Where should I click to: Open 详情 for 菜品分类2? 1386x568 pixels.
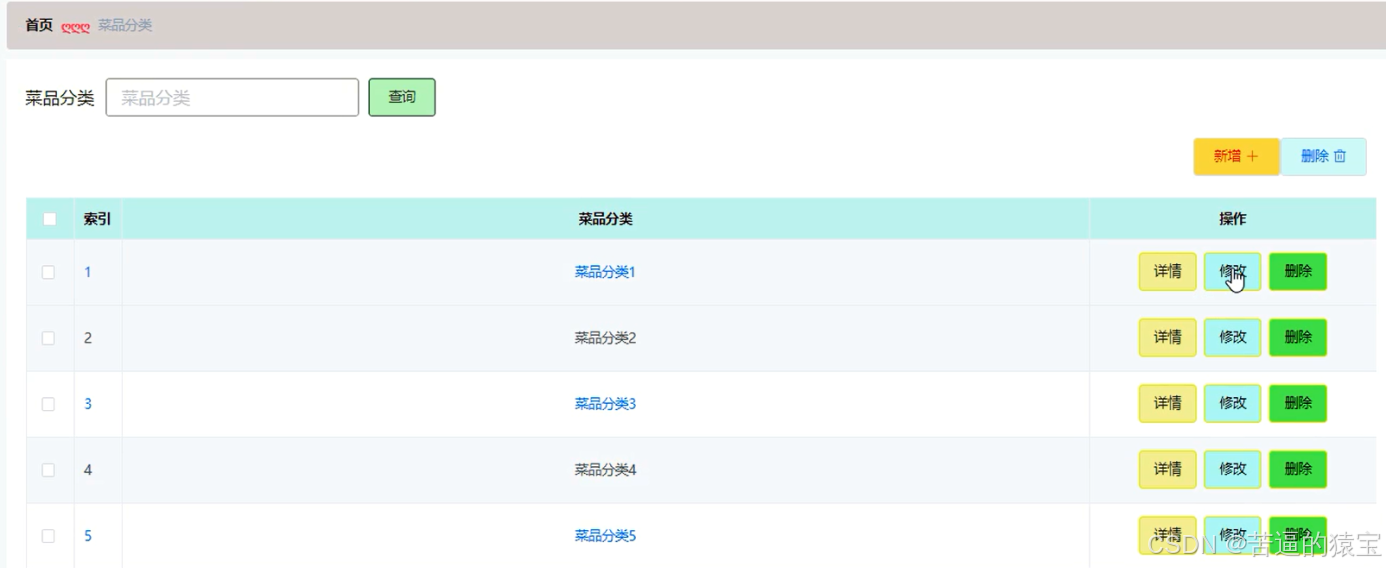[1168, 338]
